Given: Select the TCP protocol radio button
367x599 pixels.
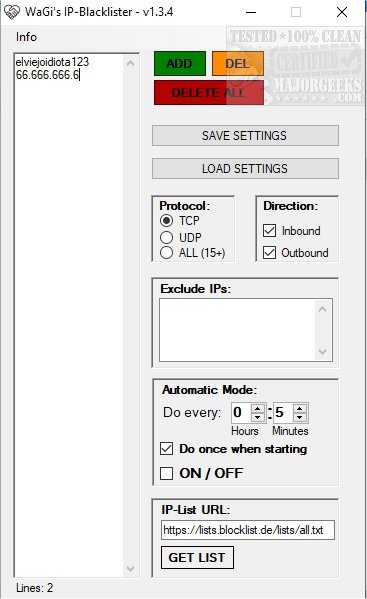Looking at the screenshot, I should (x=167, y=220).
